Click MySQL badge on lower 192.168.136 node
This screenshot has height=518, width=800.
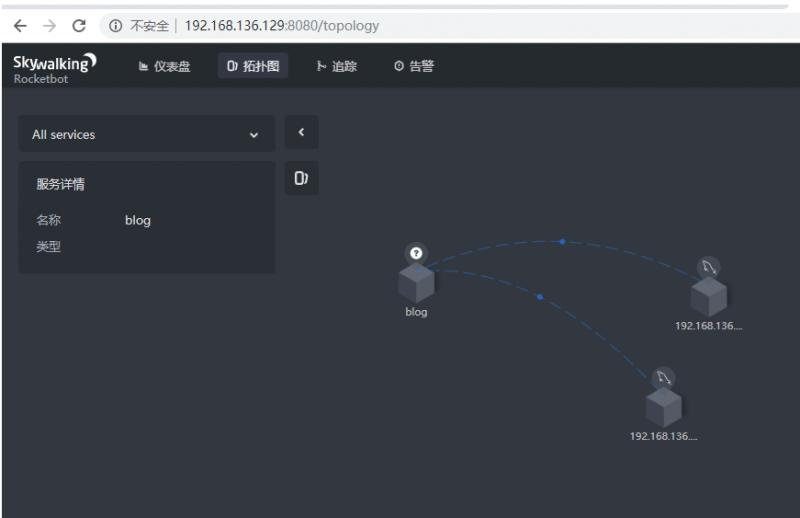point(663,378)
